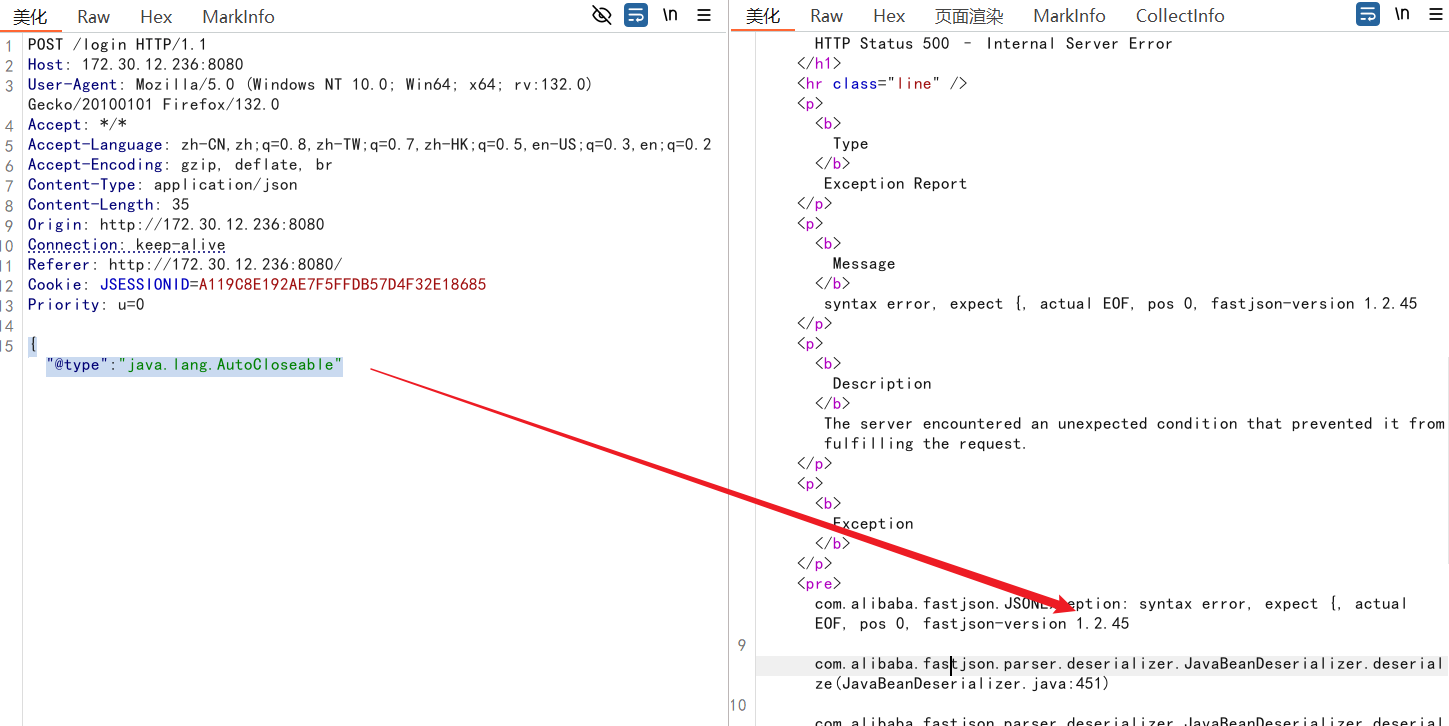Click the Accept-Language header line
Screen dimensions: 1449x726
coord(370,144)
